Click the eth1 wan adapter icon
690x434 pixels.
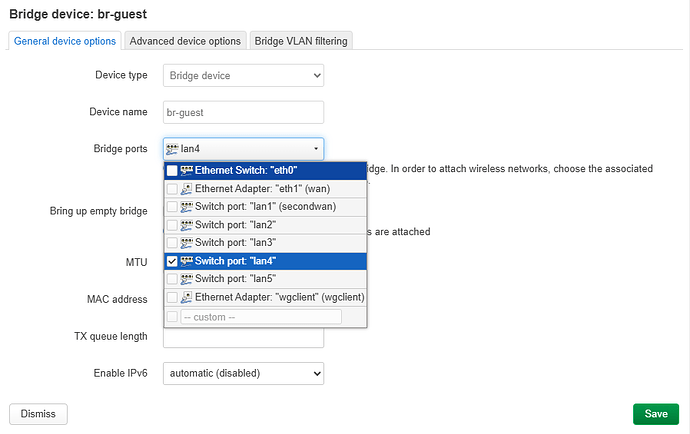point(187,189)
